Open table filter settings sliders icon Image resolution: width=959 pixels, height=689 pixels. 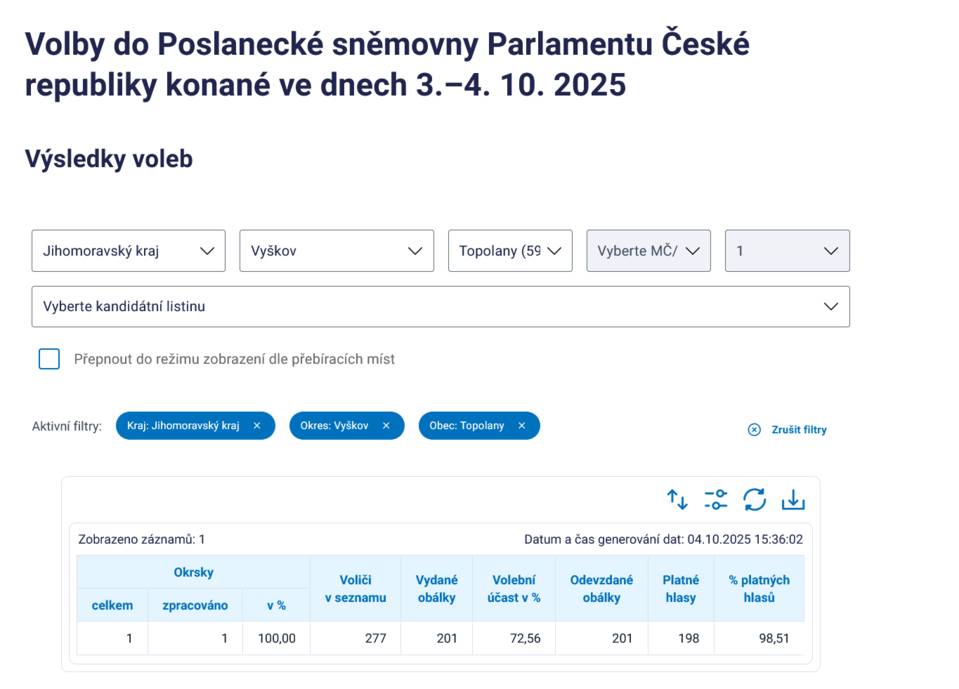[716, 499]
